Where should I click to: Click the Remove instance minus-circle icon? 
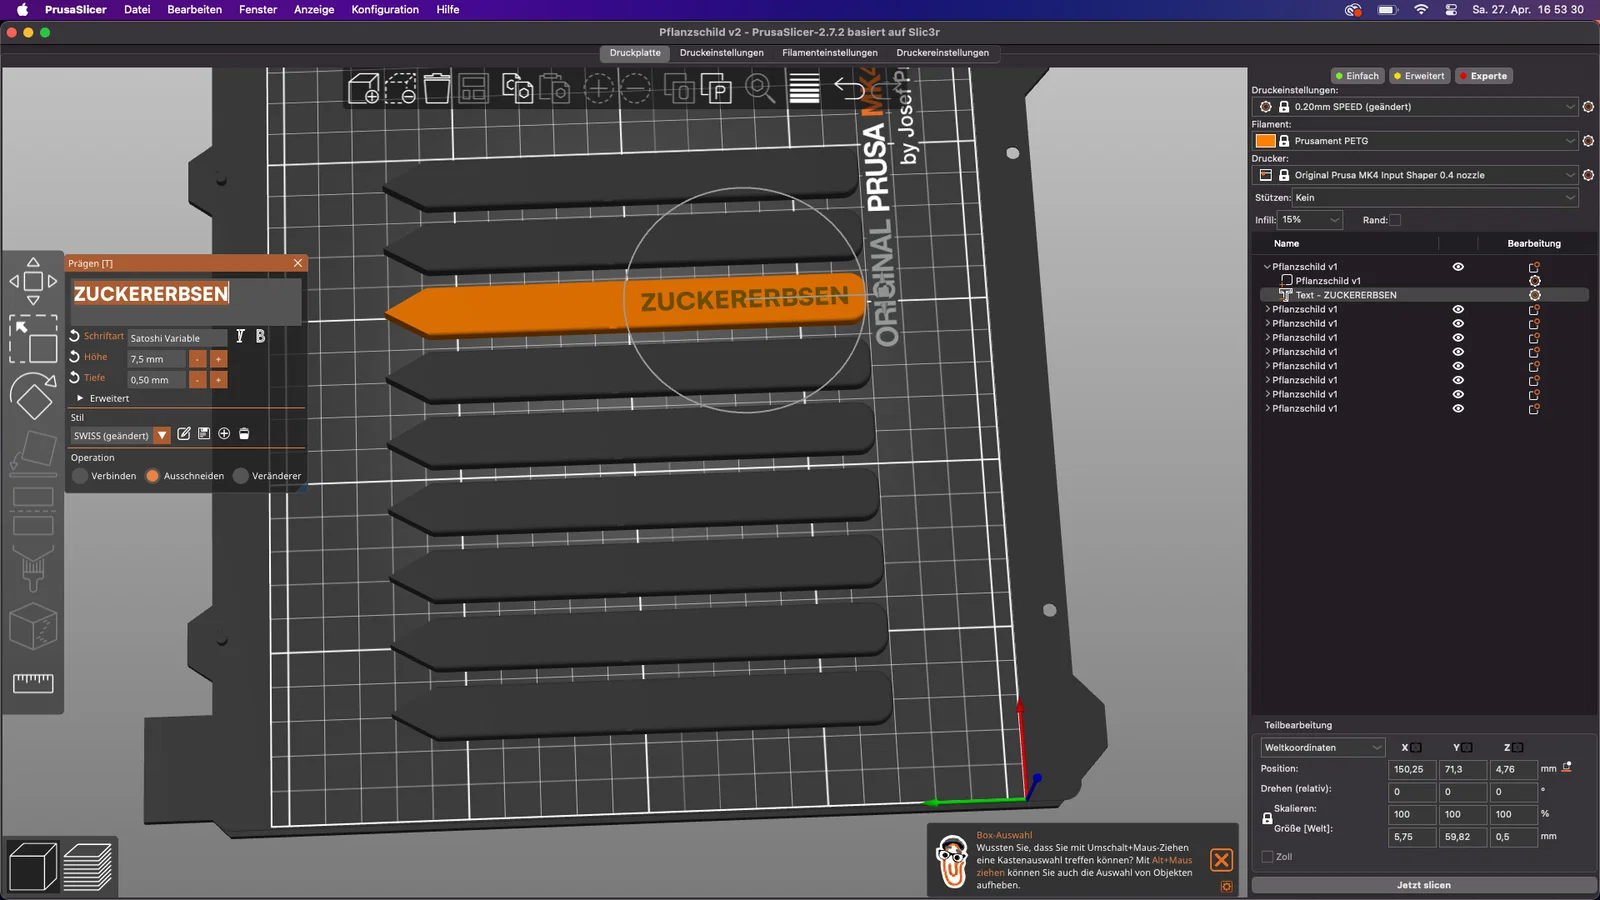point(636,88)
